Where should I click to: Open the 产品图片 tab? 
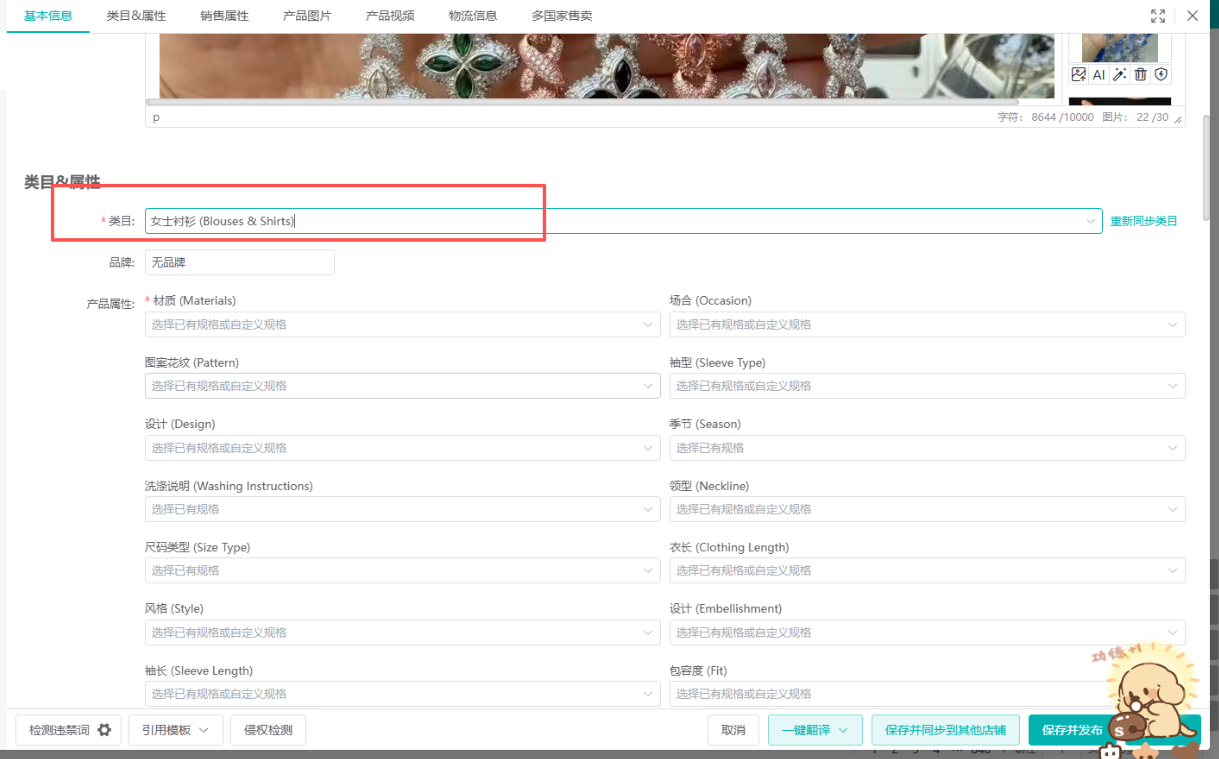coord(307,16)
